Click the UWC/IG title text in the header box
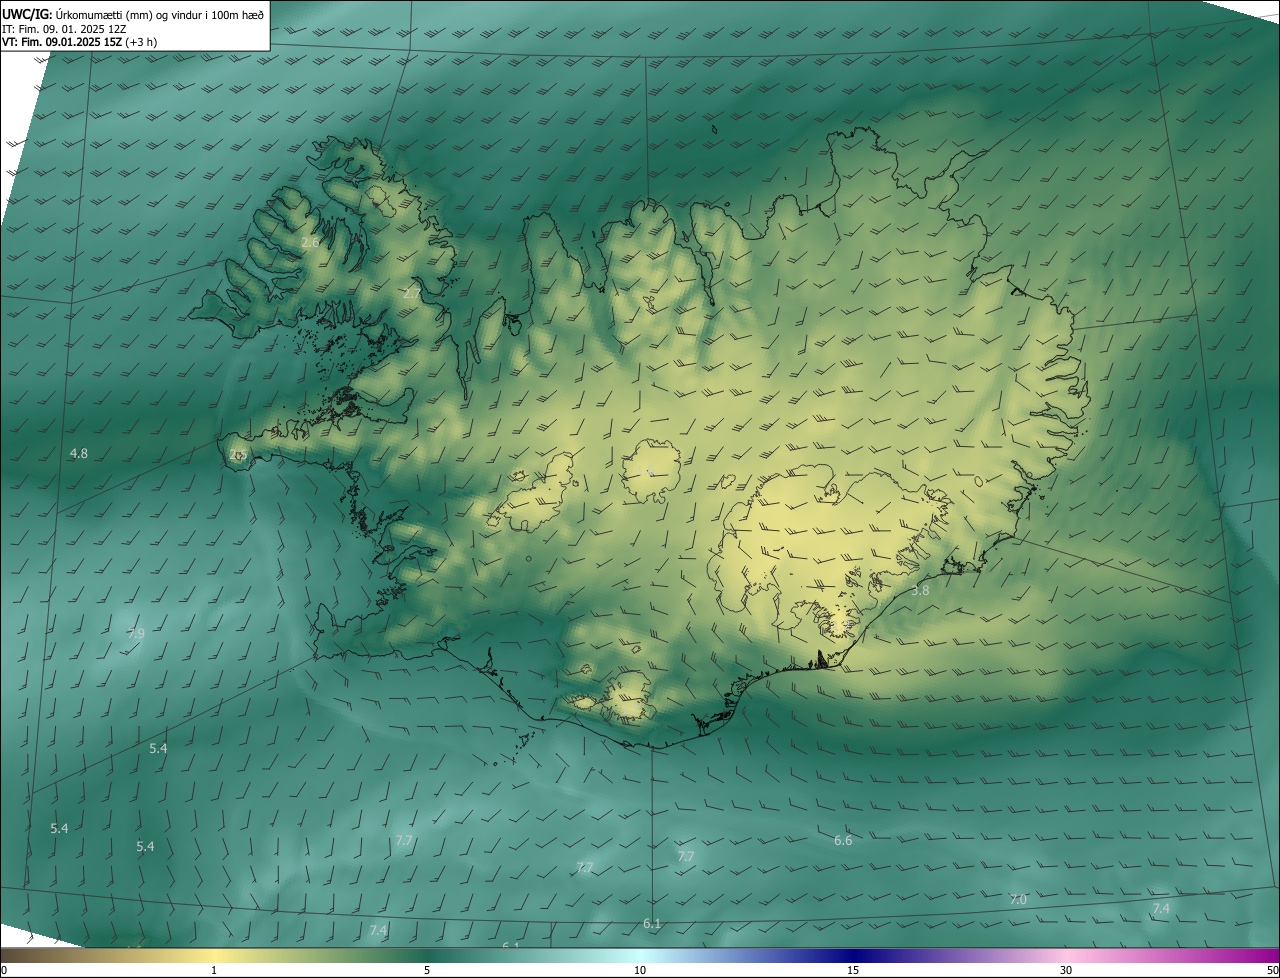Screen dimensions: 1280x978 pos(27,15)
